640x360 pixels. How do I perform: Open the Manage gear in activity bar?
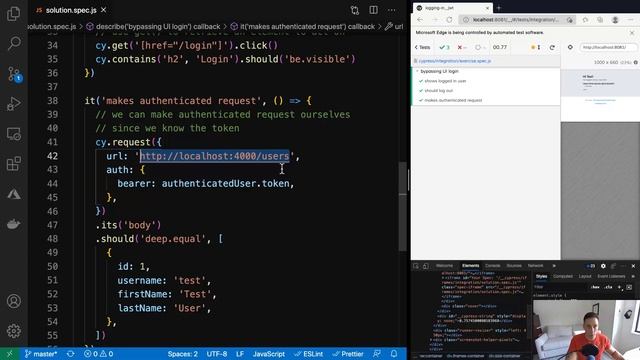click(x=13, y=331)
